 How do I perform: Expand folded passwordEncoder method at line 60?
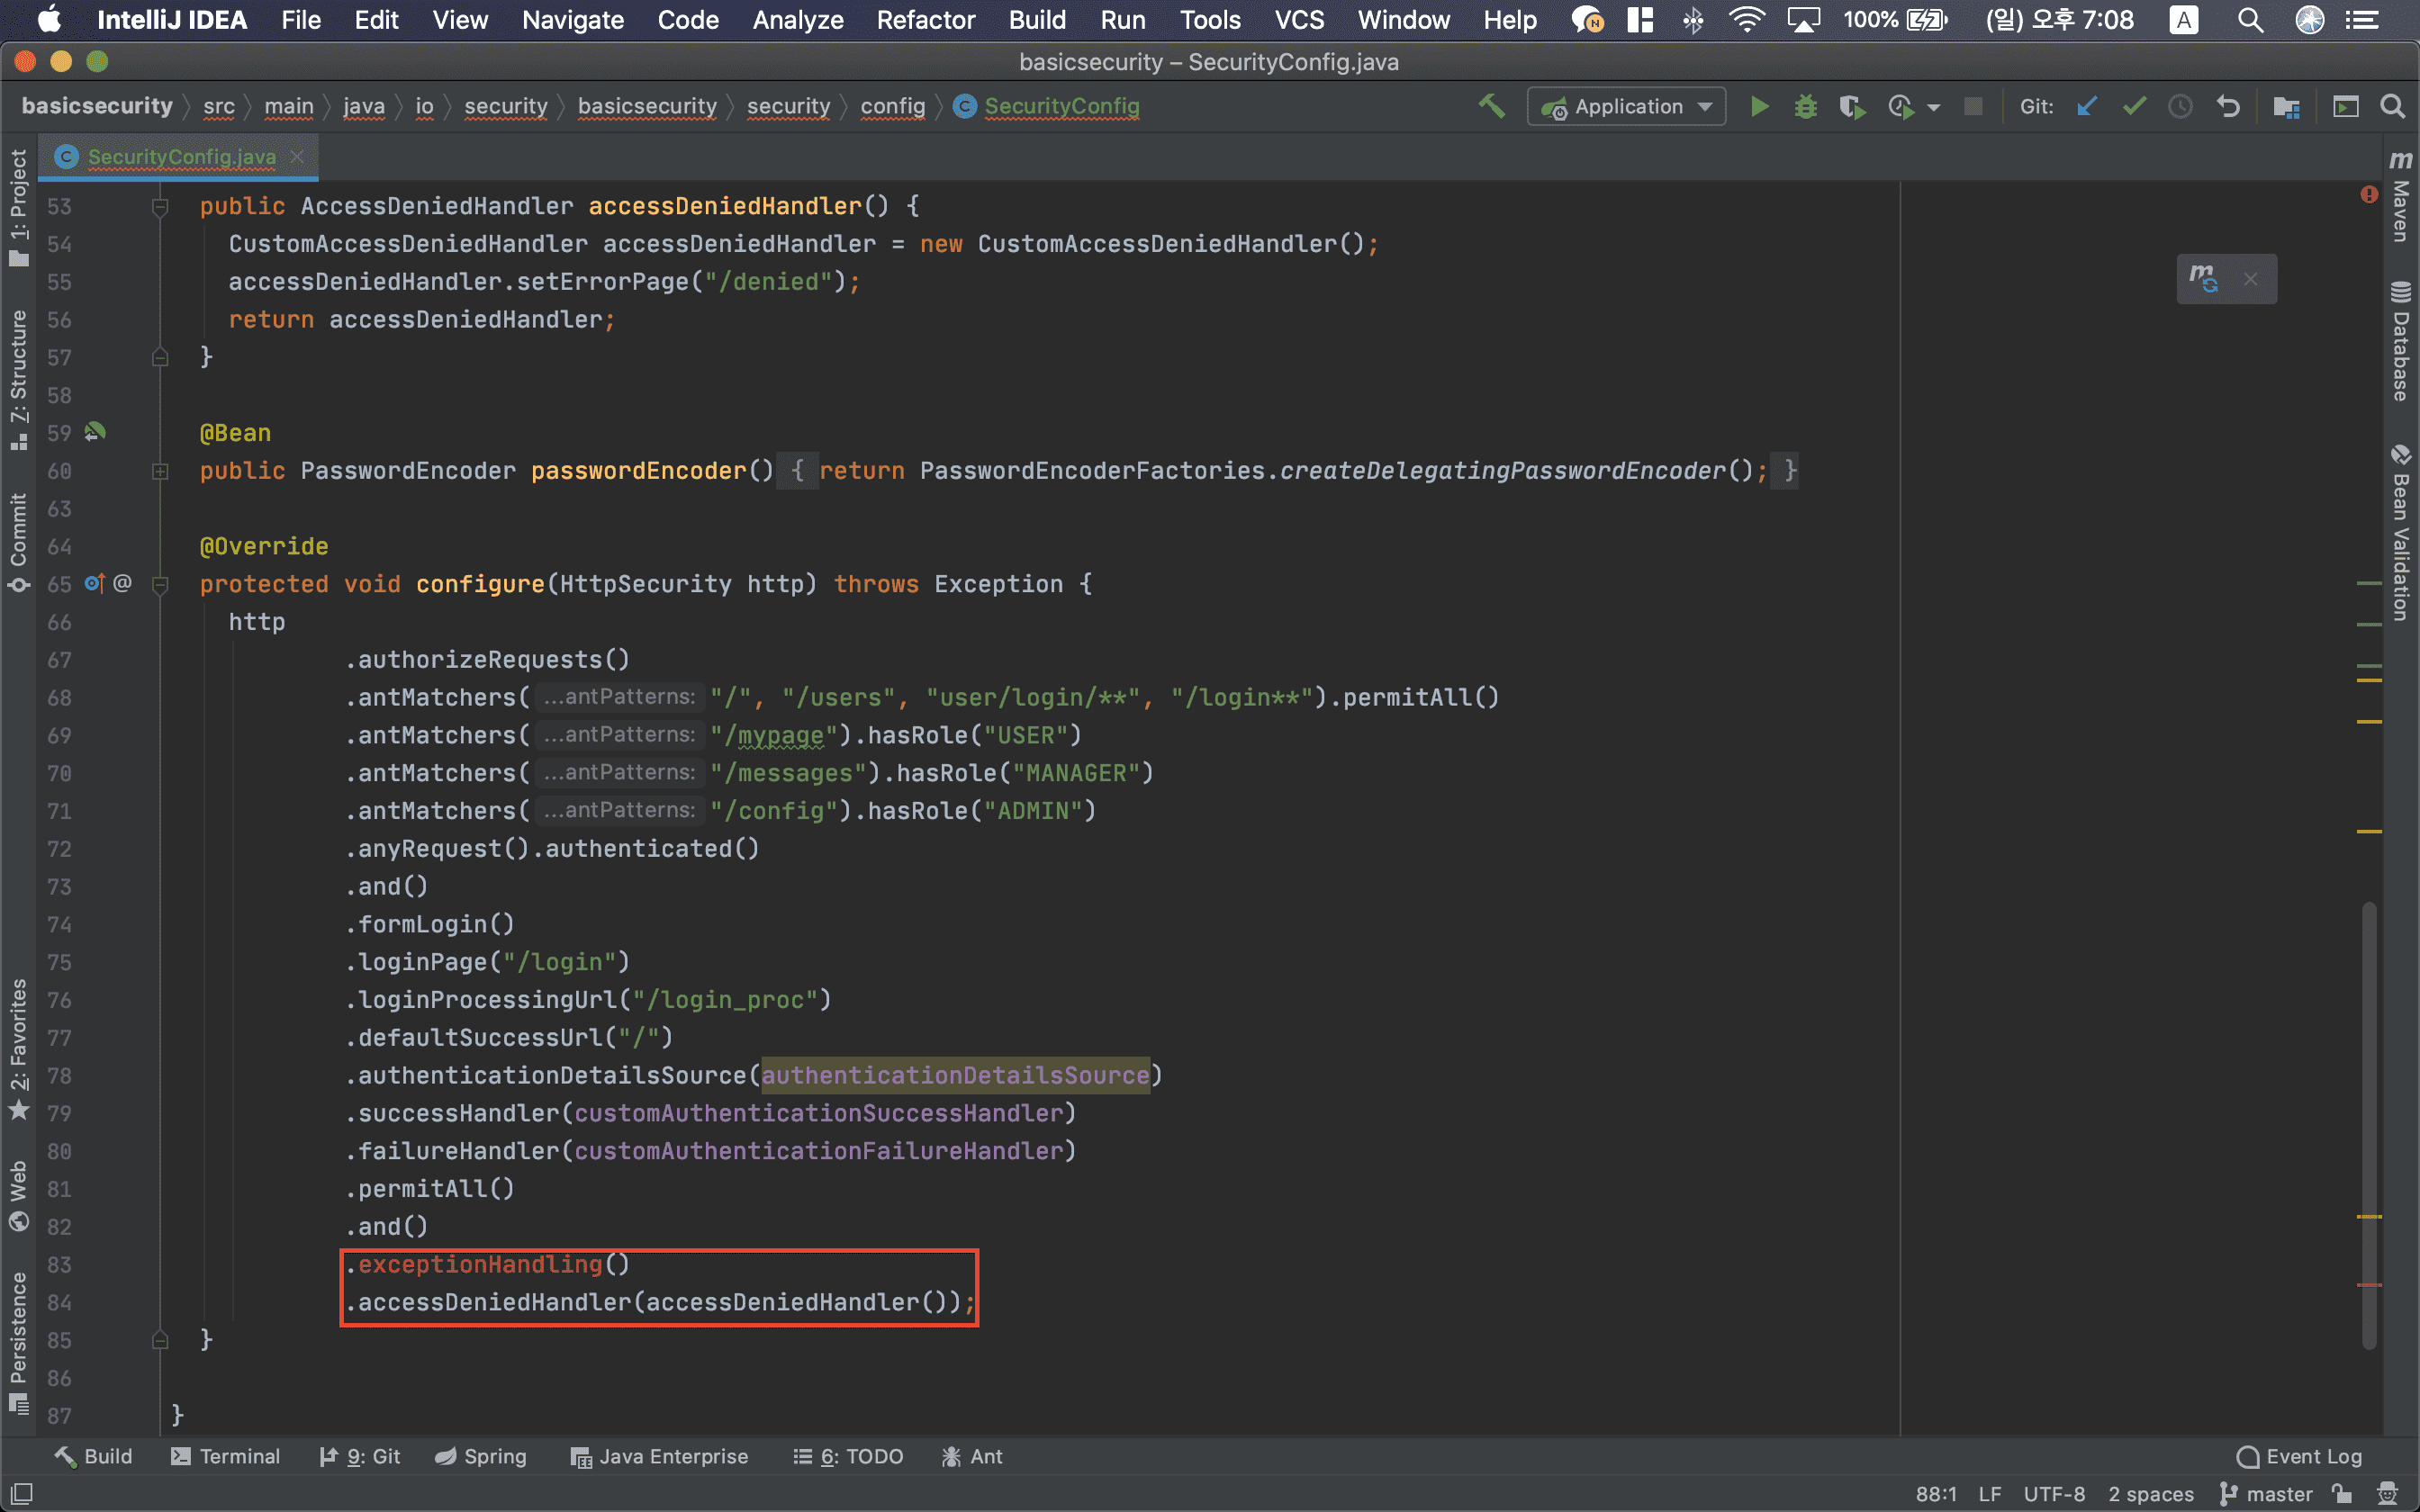(160, 471)
